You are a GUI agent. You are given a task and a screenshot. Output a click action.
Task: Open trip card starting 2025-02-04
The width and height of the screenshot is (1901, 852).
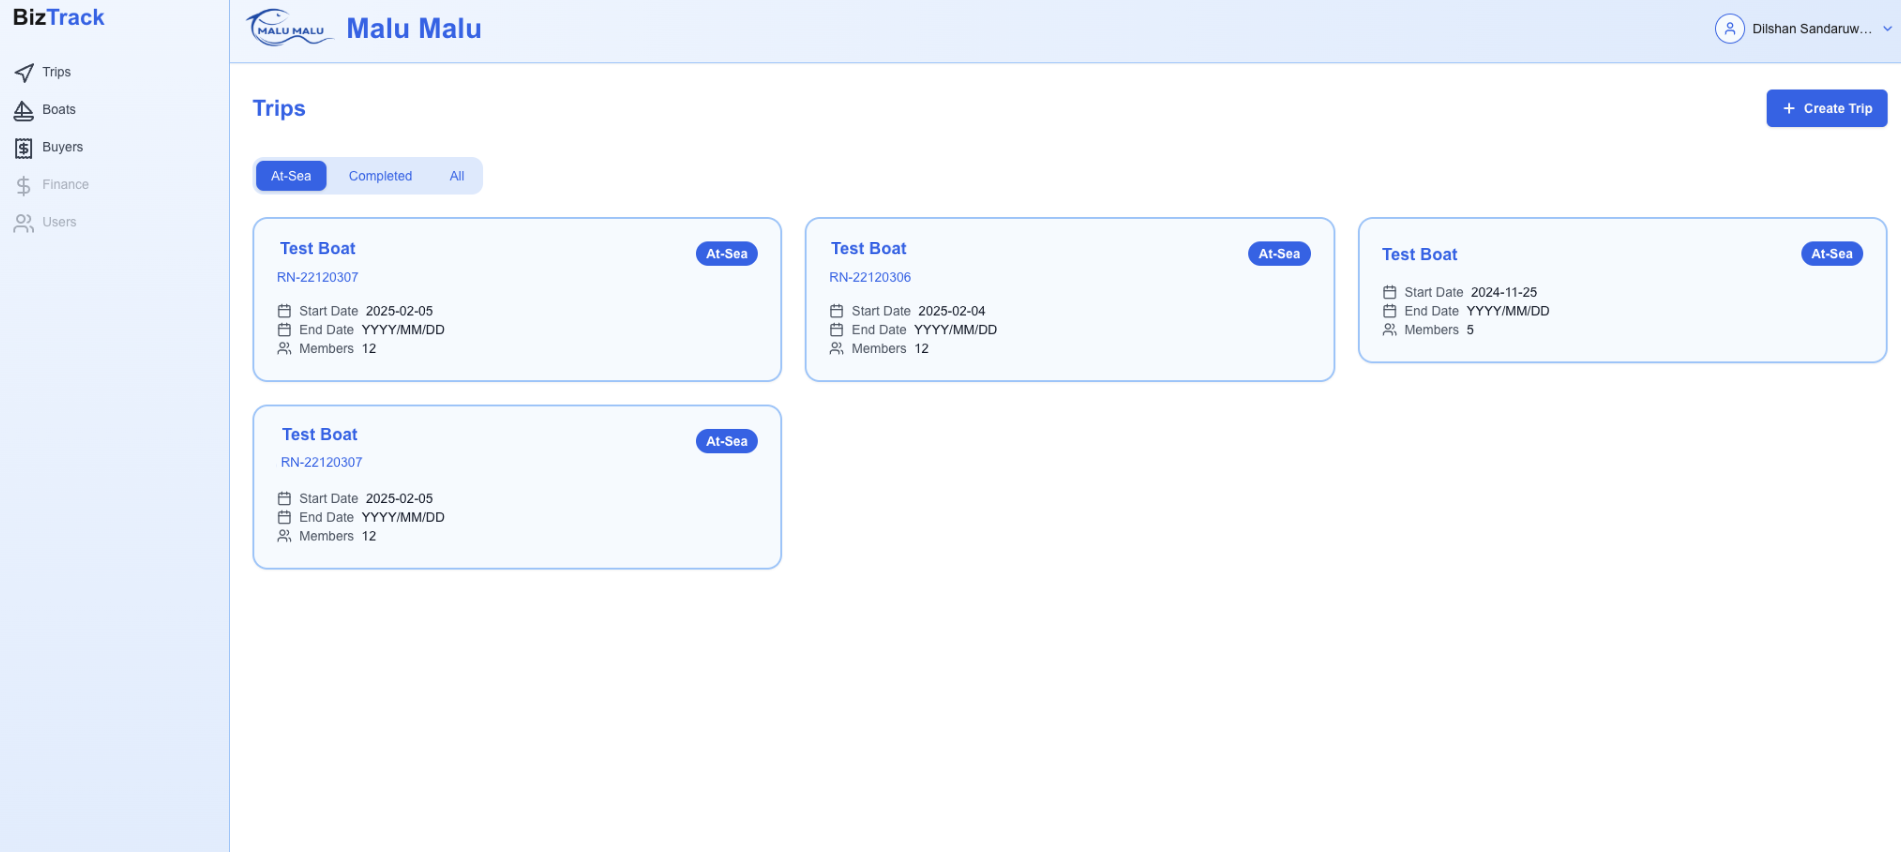pos(1069,300)
